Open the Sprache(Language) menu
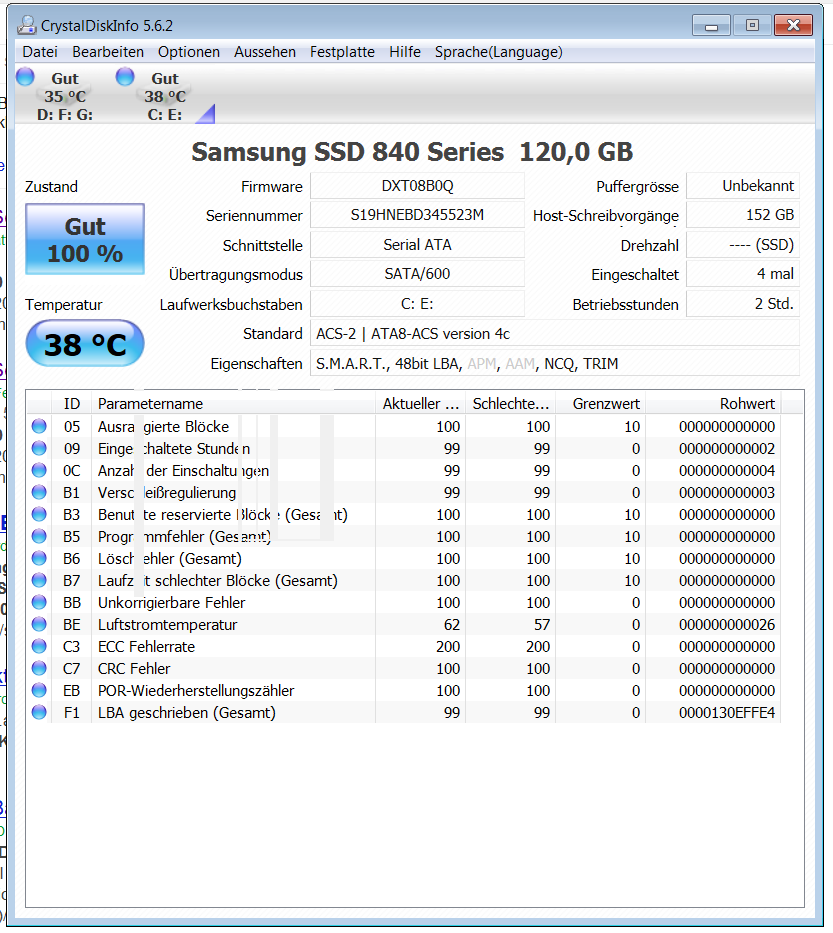This screenshot has width=833, height=933. [499, 52]
